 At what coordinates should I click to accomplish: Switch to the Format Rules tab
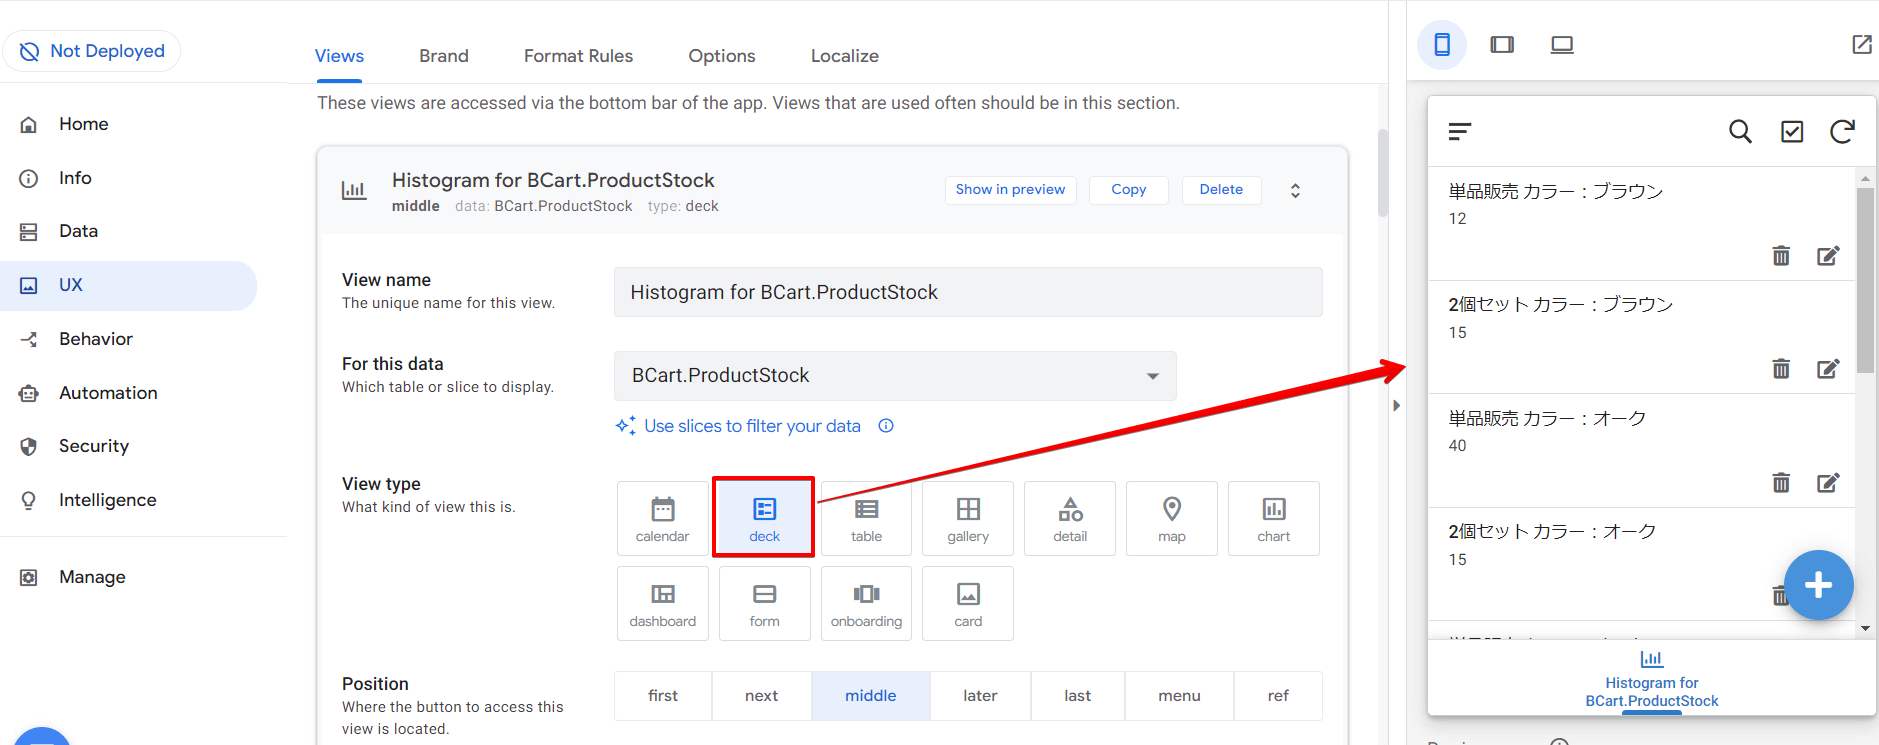pyautogui.click(x=578, y=56)
